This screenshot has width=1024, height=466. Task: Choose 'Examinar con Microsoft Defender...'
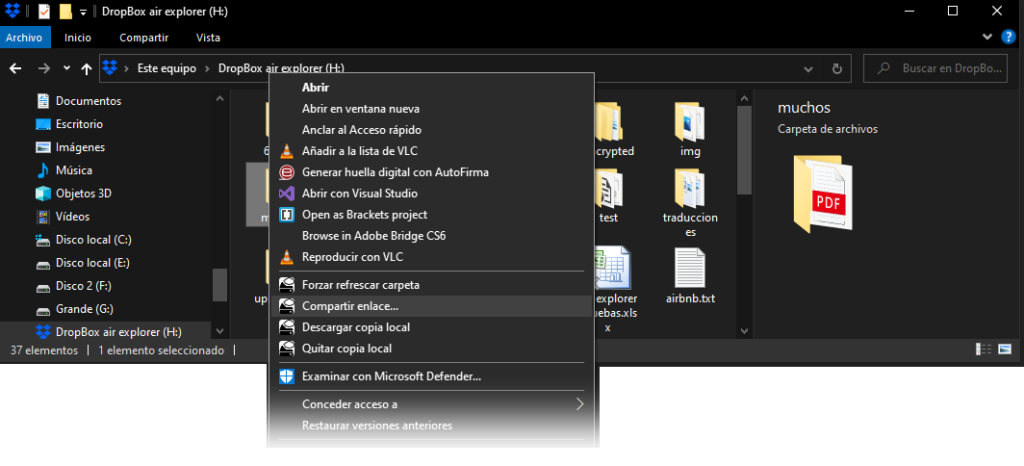432,376
